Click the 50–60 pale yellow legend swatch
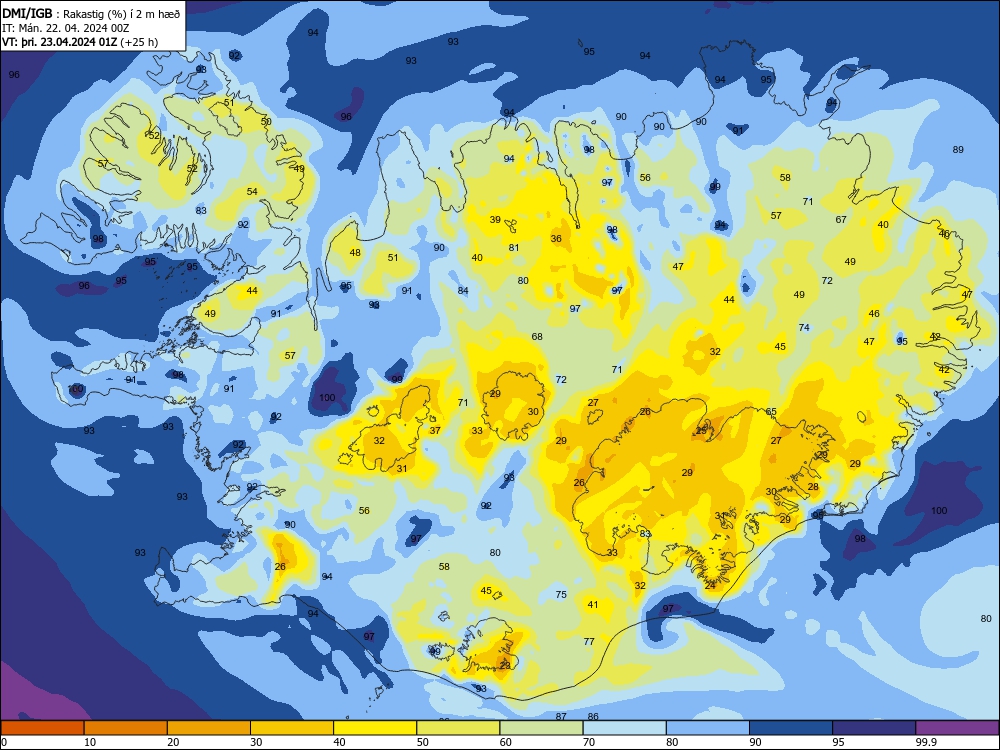 pyautogui.click(x=458, y=728)
